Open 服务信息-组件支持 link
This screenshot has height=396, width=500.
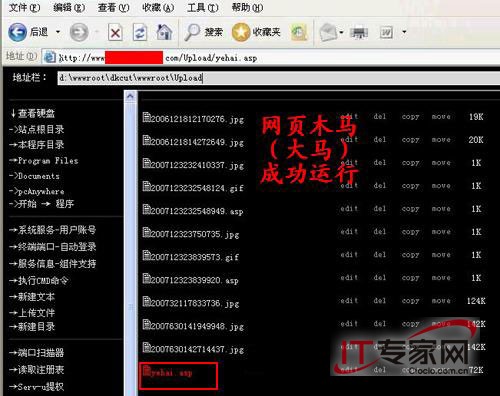[x=53, y=264]
